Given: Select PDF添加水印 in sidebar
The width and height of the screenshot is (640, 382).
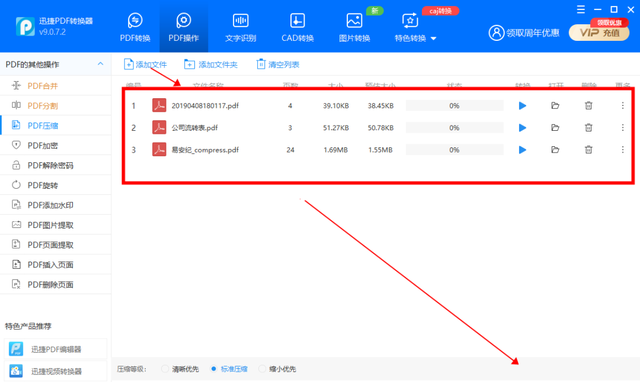Looking at the screenshot, I should click(x=56, y=205).
